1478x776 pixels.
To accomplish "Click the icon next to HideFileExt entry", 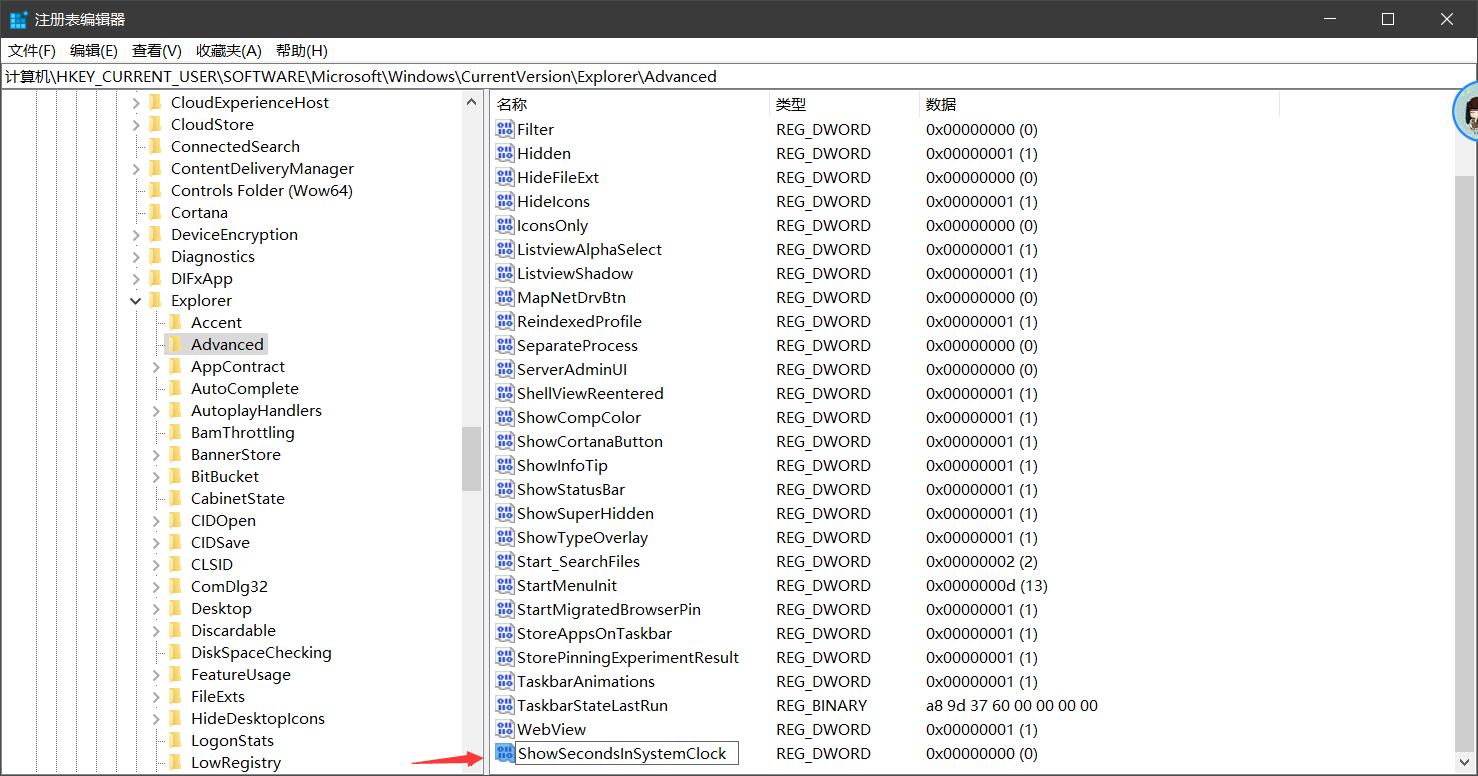I will click(505, 178).
